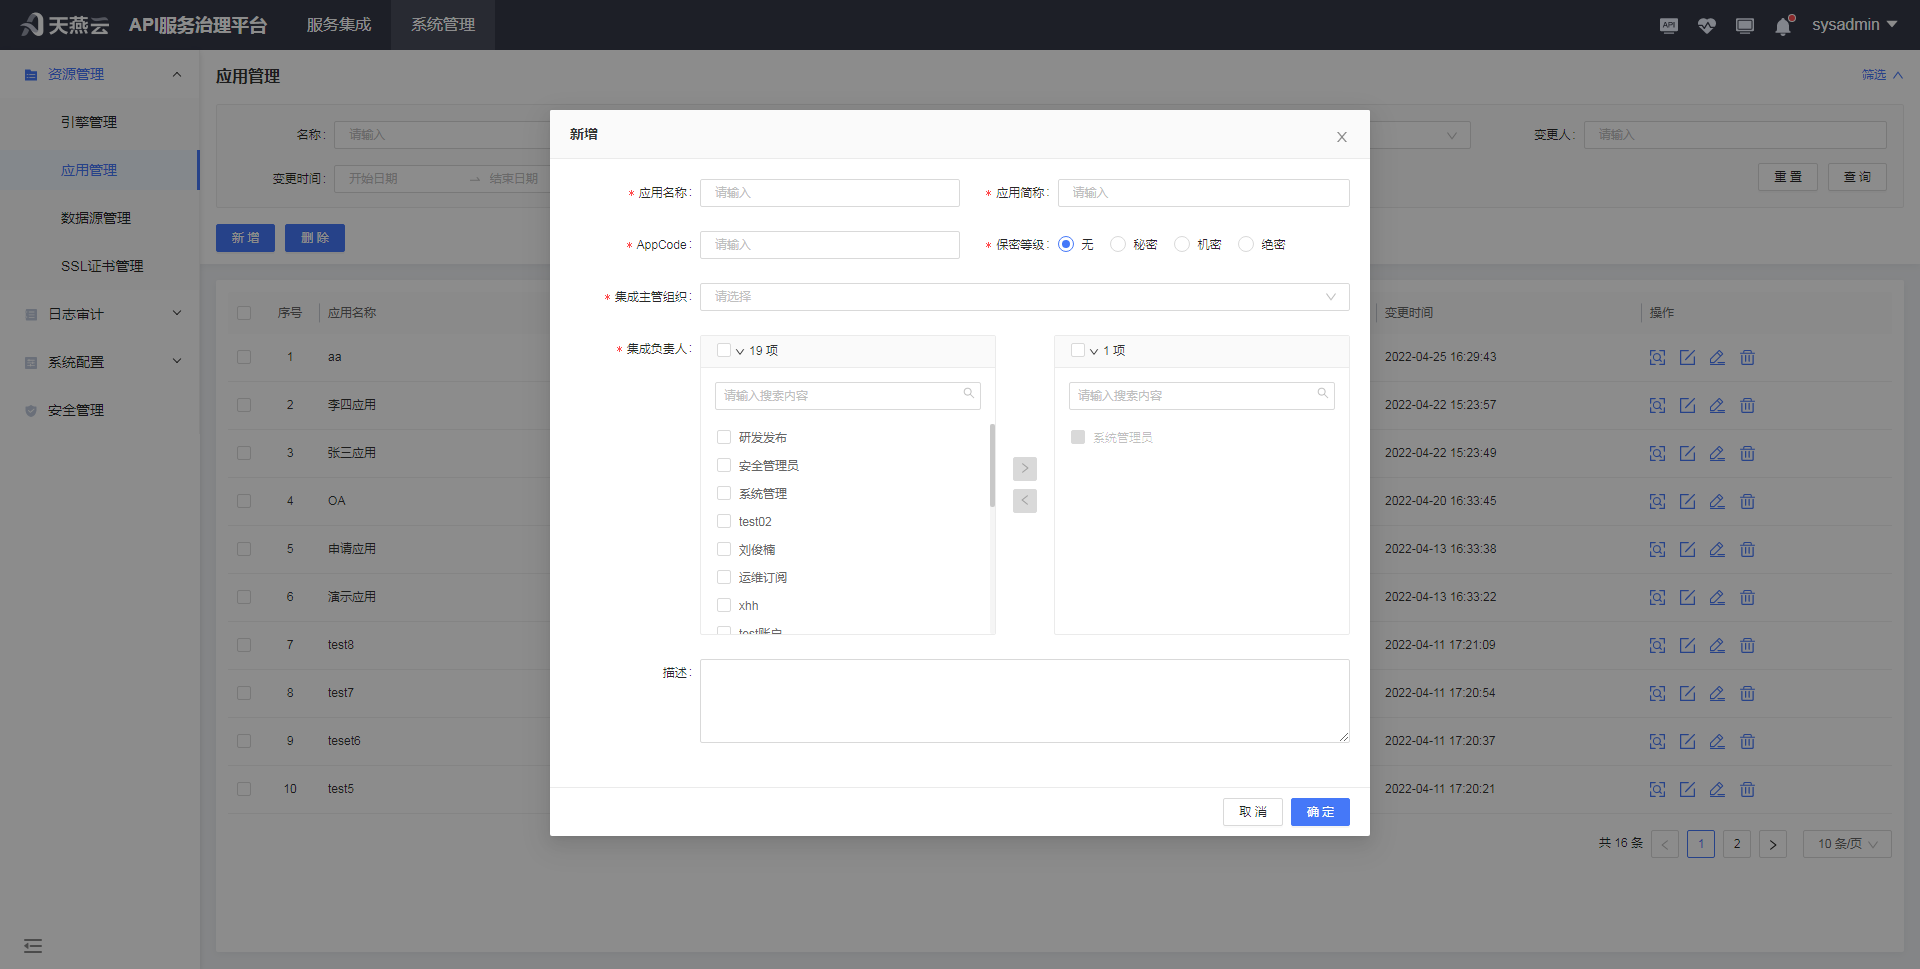The height and width of the screenshot is (969, 1920).
Task: Click the notification bell icon
Action: click(1782, 26)
